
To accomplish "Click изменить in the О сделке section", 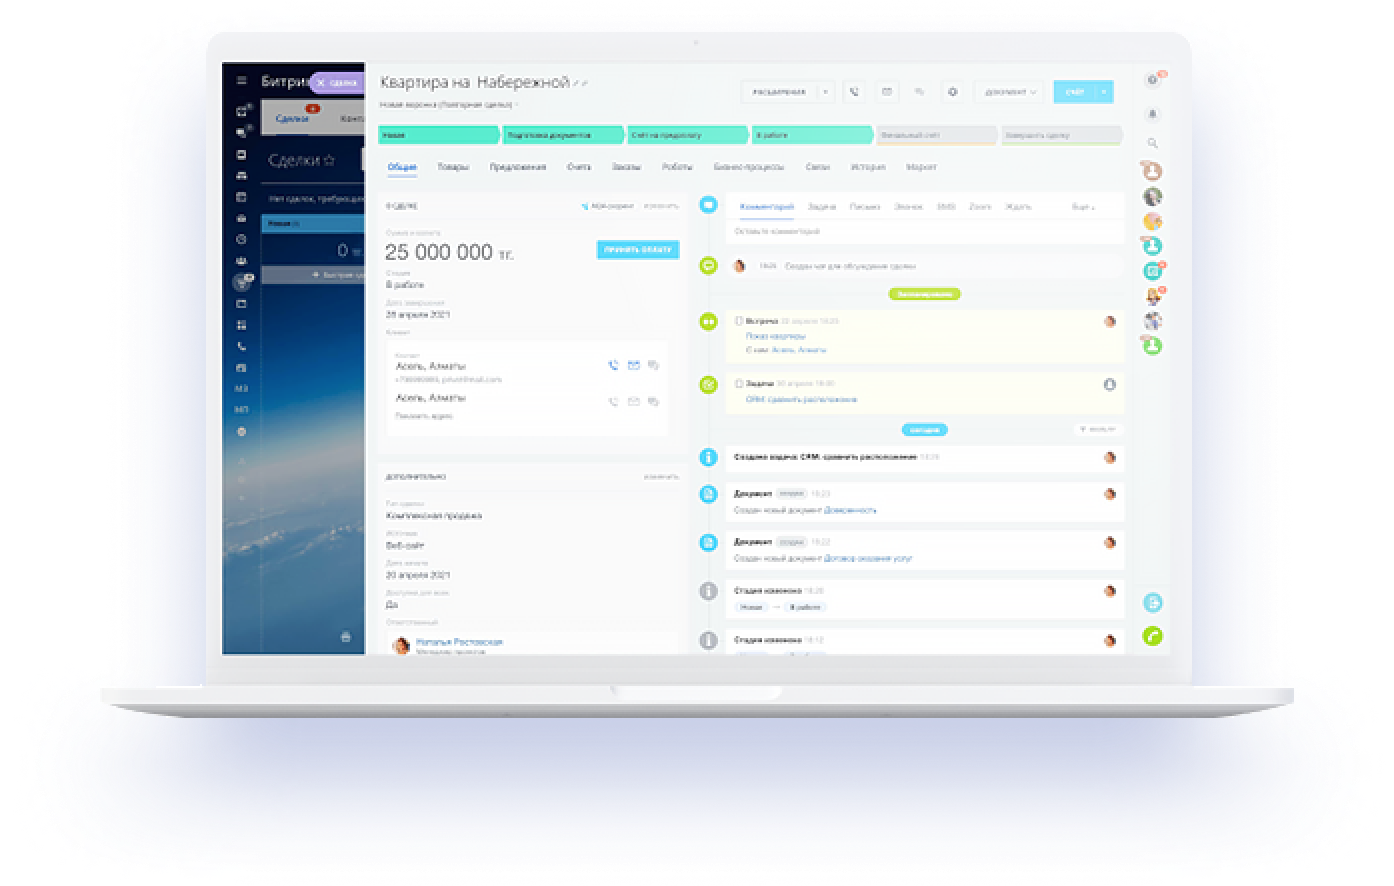I will [x=661, y=206].
